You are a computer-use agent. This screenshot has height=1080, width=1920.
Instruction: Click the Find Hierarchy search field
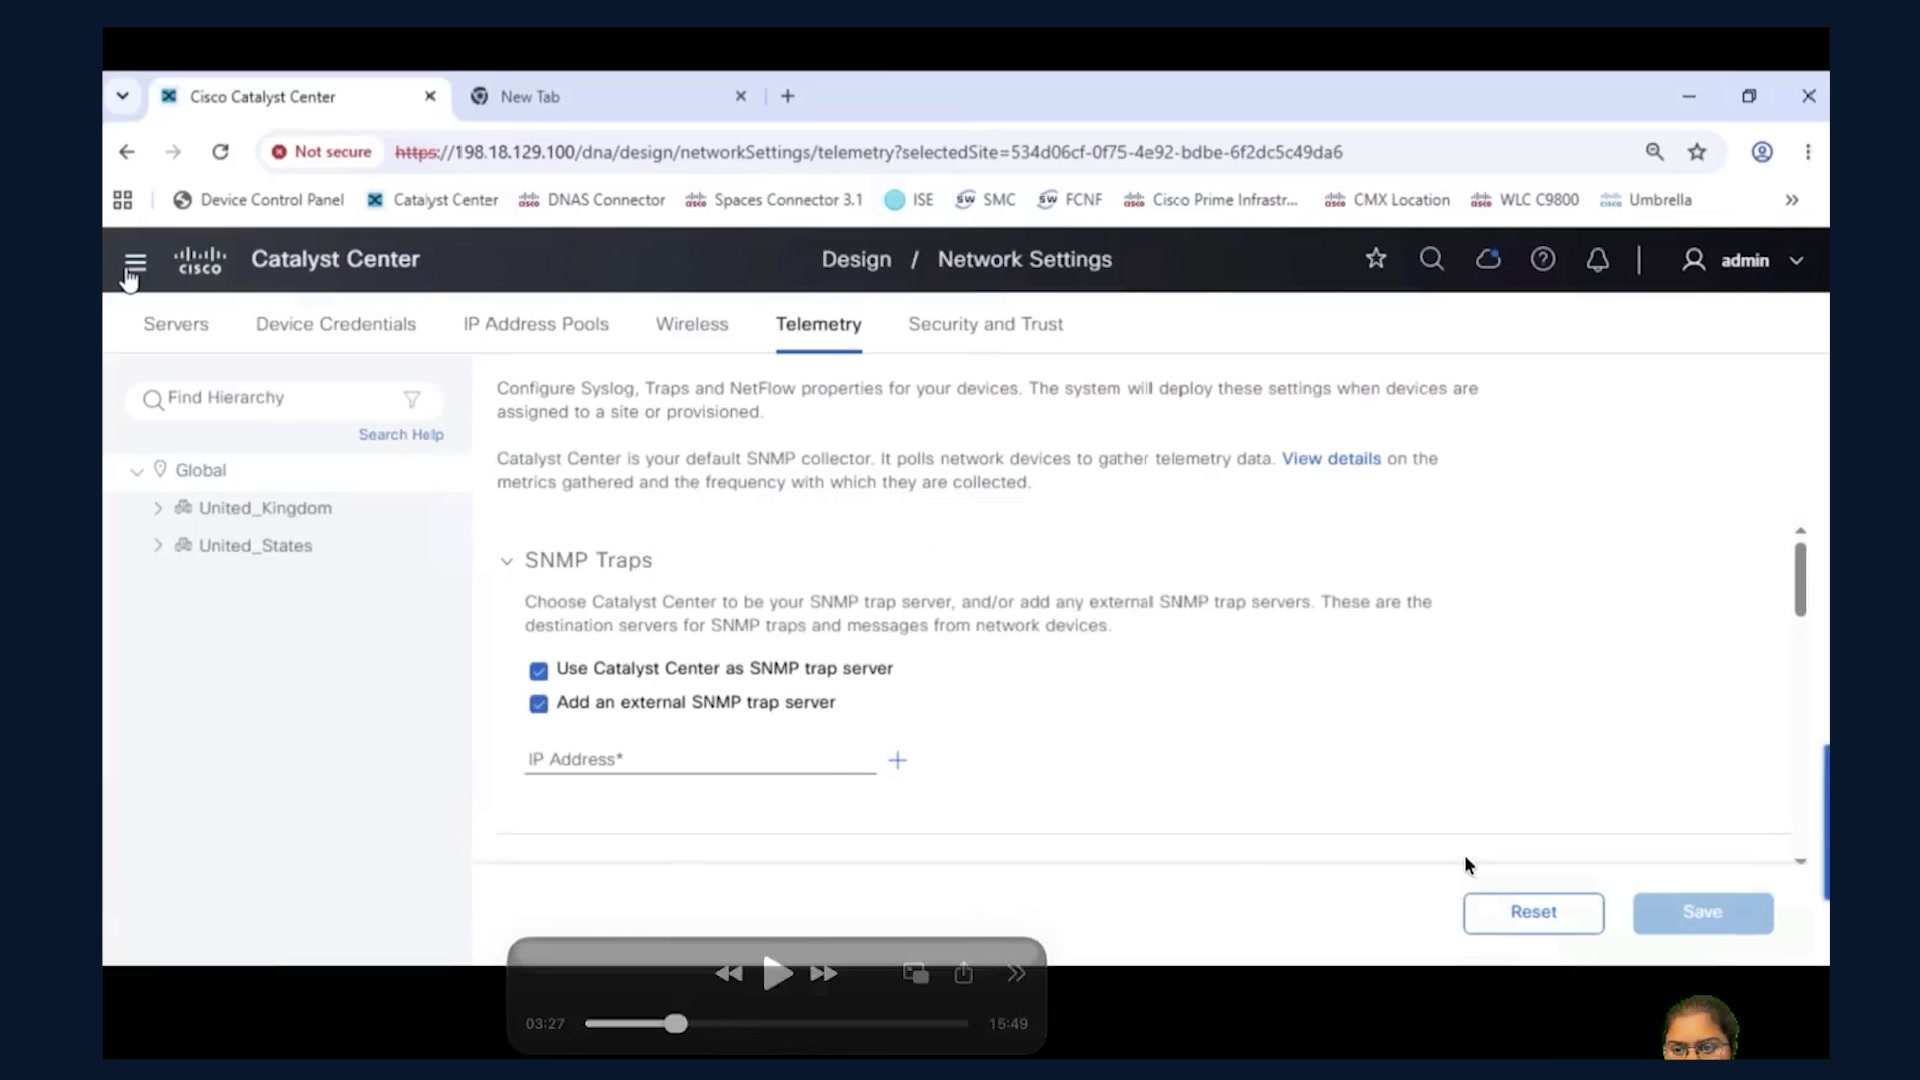[x=284, y=398]
